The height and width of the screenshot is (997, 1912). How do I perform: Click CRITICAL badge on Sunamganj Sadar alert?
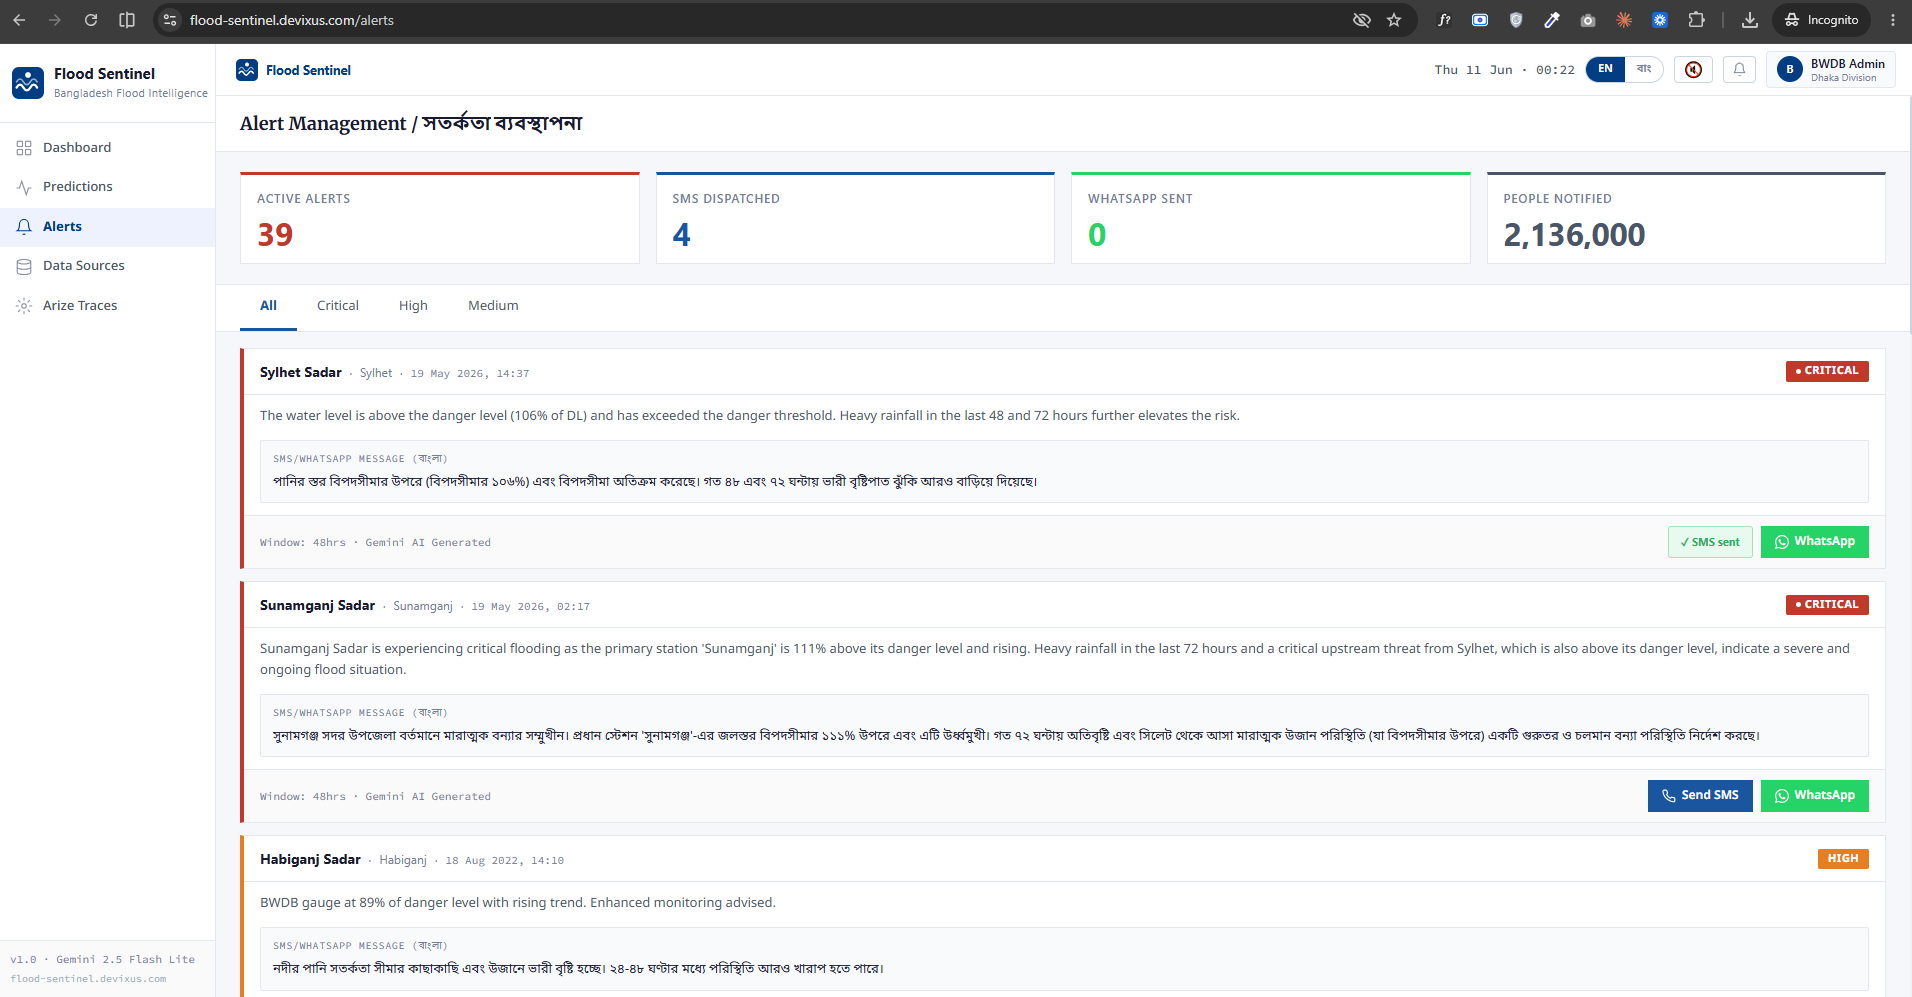tap(1827, 605)
